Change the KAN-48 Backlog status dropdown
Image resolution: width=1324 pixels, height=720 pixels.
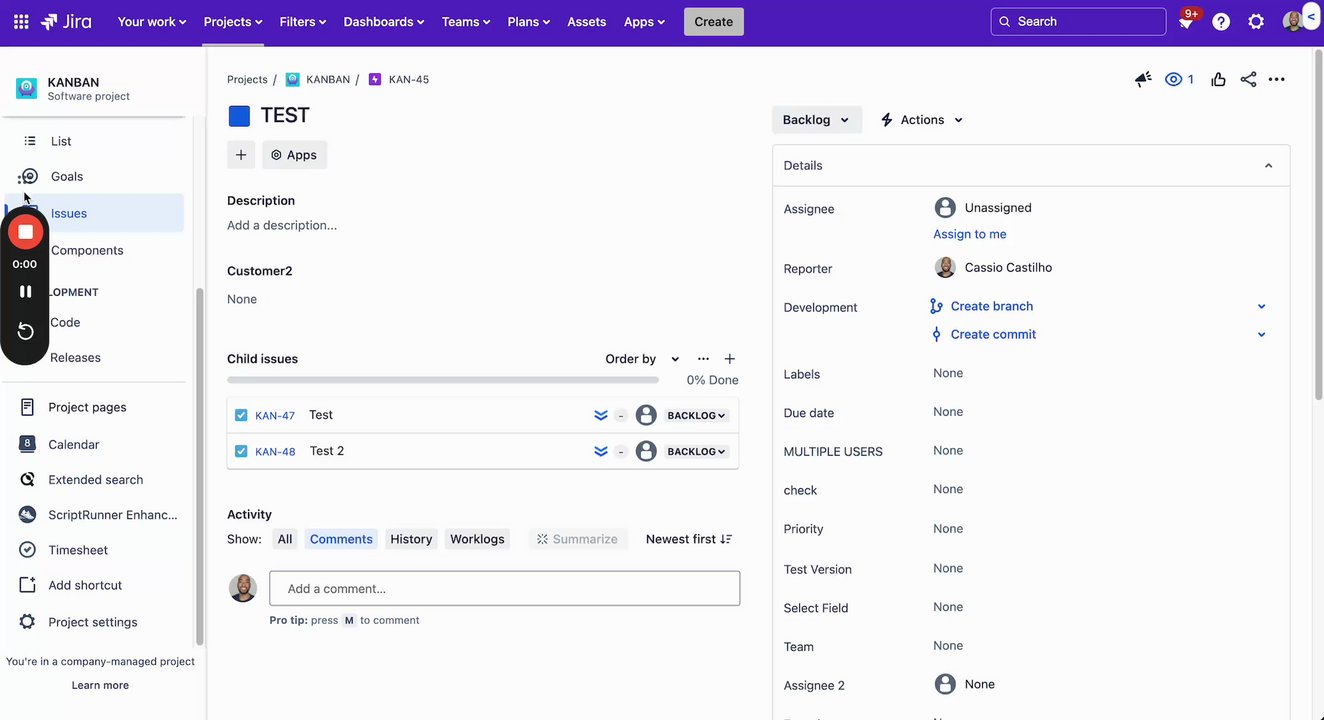tap(696, 451)
